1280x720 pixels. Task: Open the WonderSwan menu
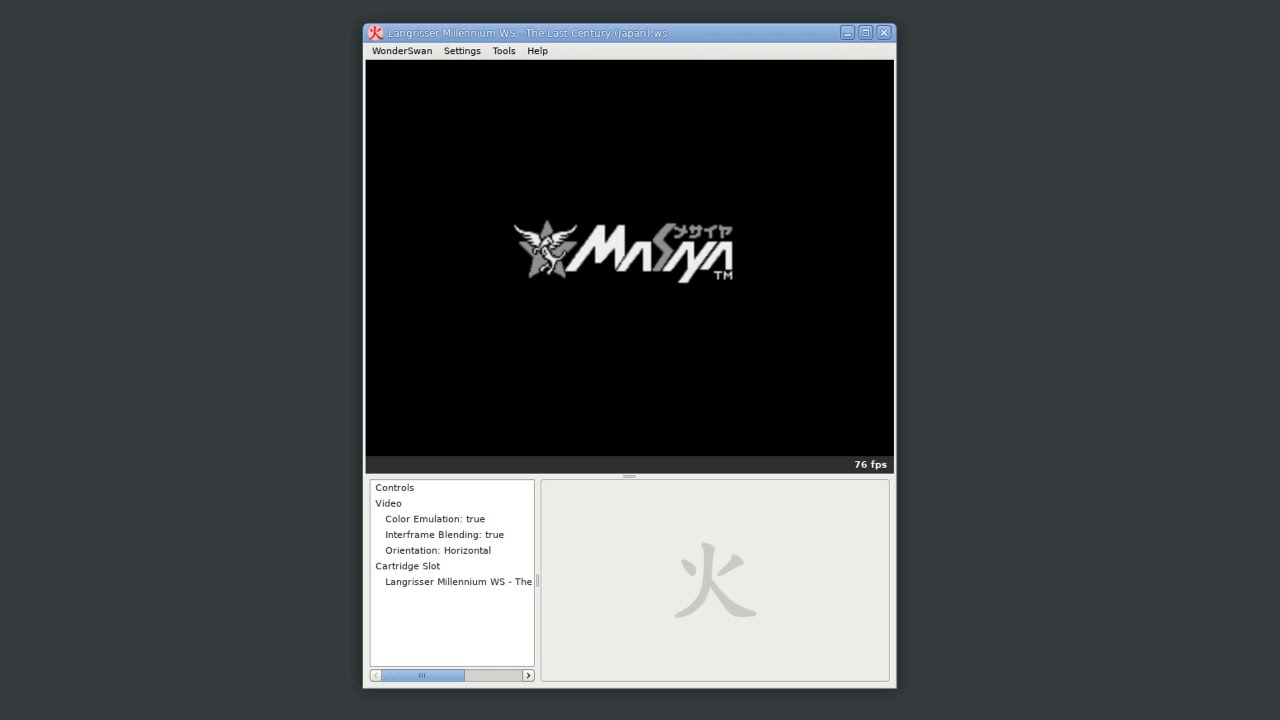point(402,51)
